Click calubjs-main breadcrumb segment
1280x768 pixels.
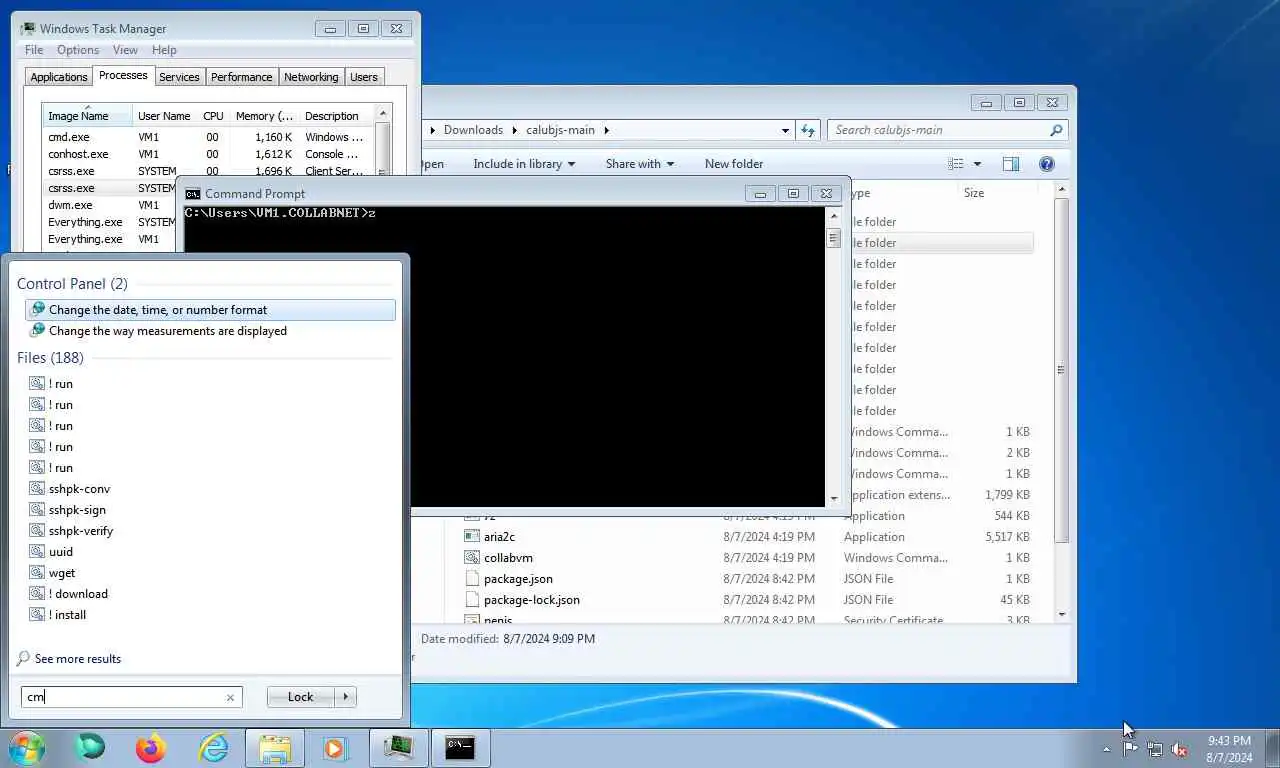[560, 130]
